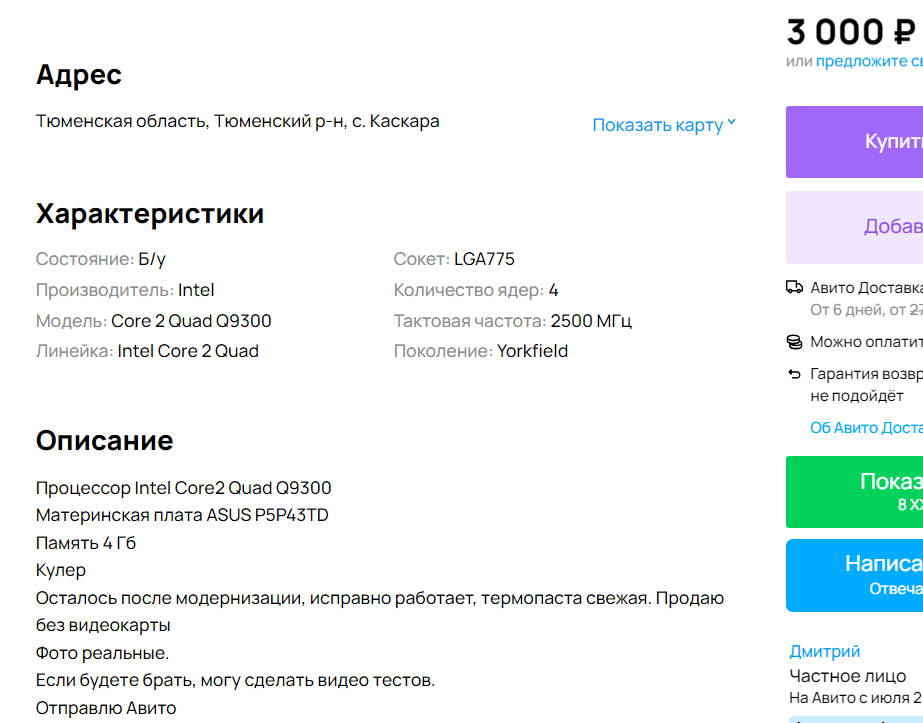This screenshot has height=723, width=923.
Task: Click the Модель: Core 2 Quad Q9300 row
Action: (x=154, y=321)
